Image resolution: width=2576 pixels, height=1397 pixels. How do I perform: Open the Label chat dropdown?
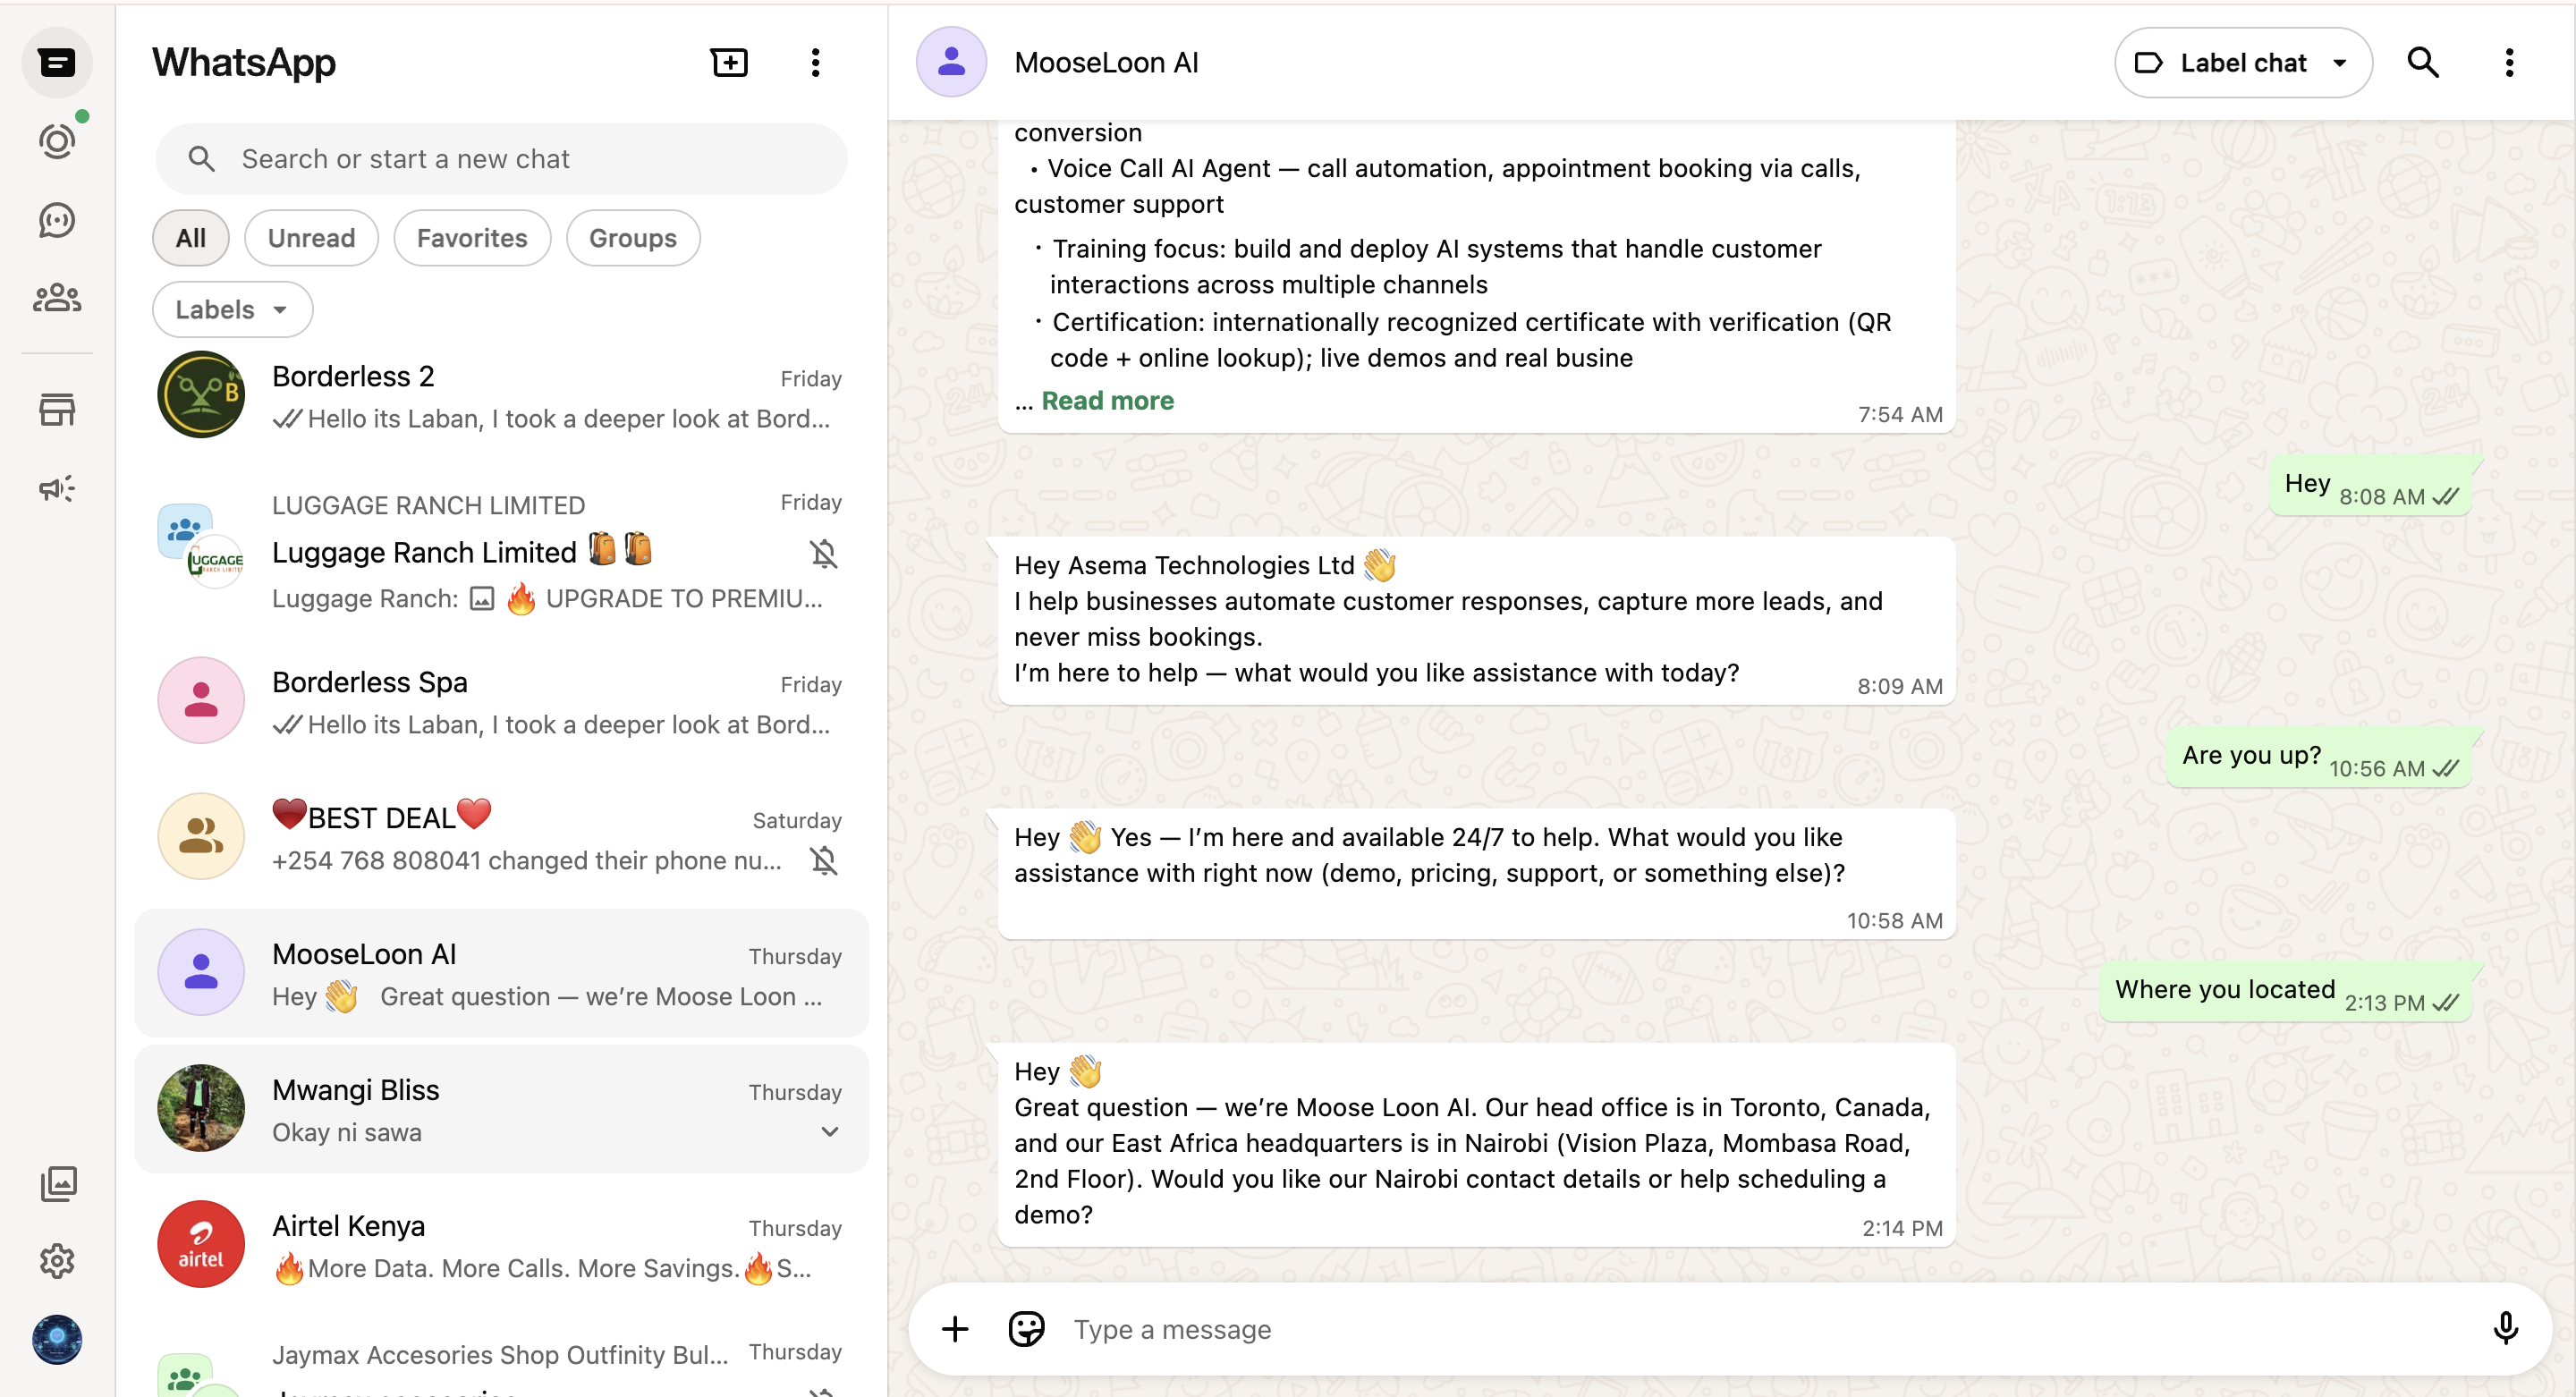[2242, 62]
